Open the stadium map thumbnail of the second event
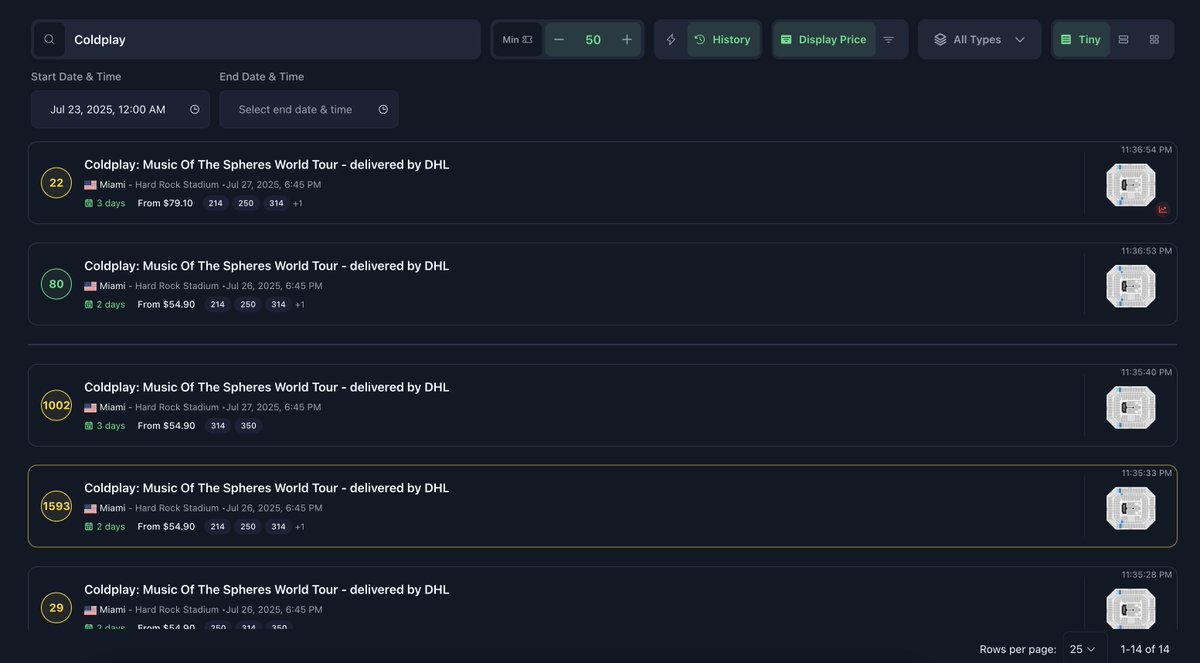This screenshot has height=663, width=1200. coord(1131,285)
